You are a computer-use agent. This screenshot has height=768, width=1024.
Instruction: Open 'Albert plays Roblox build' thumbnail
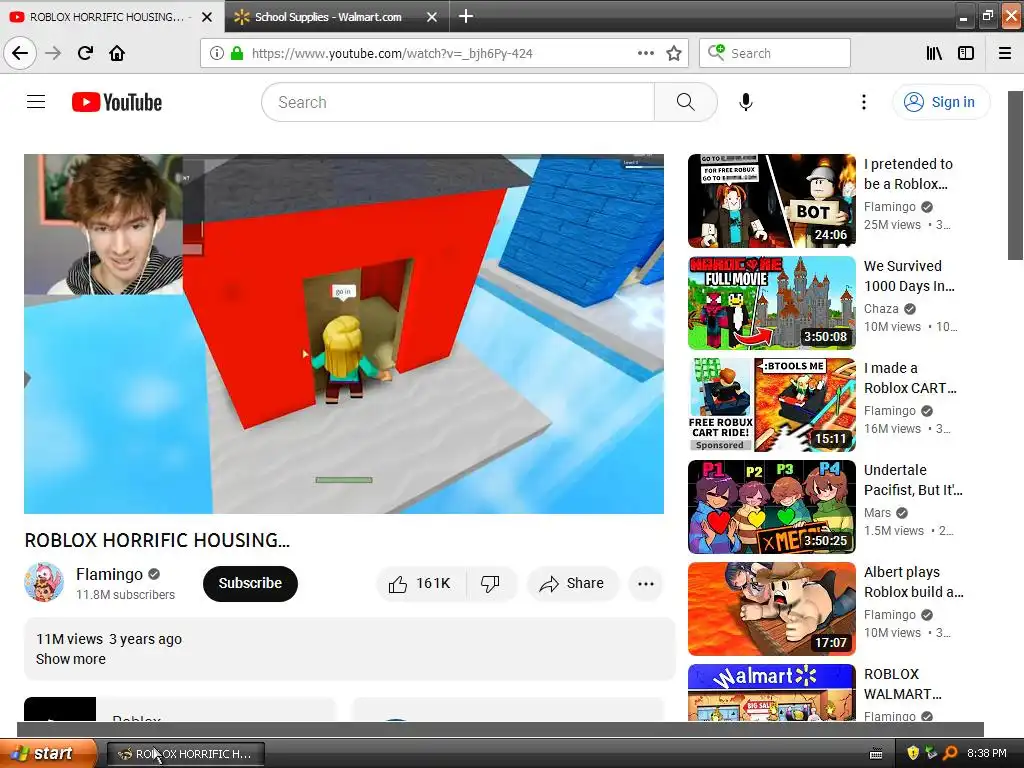tap(771, 609)
